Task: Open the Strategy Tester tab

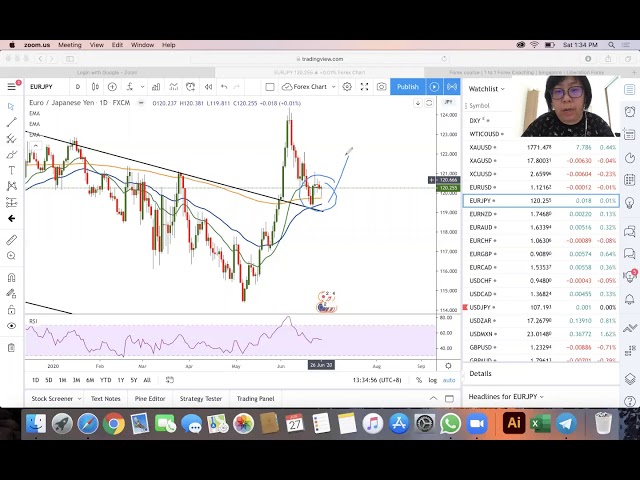Action: (x=200, y=399)
